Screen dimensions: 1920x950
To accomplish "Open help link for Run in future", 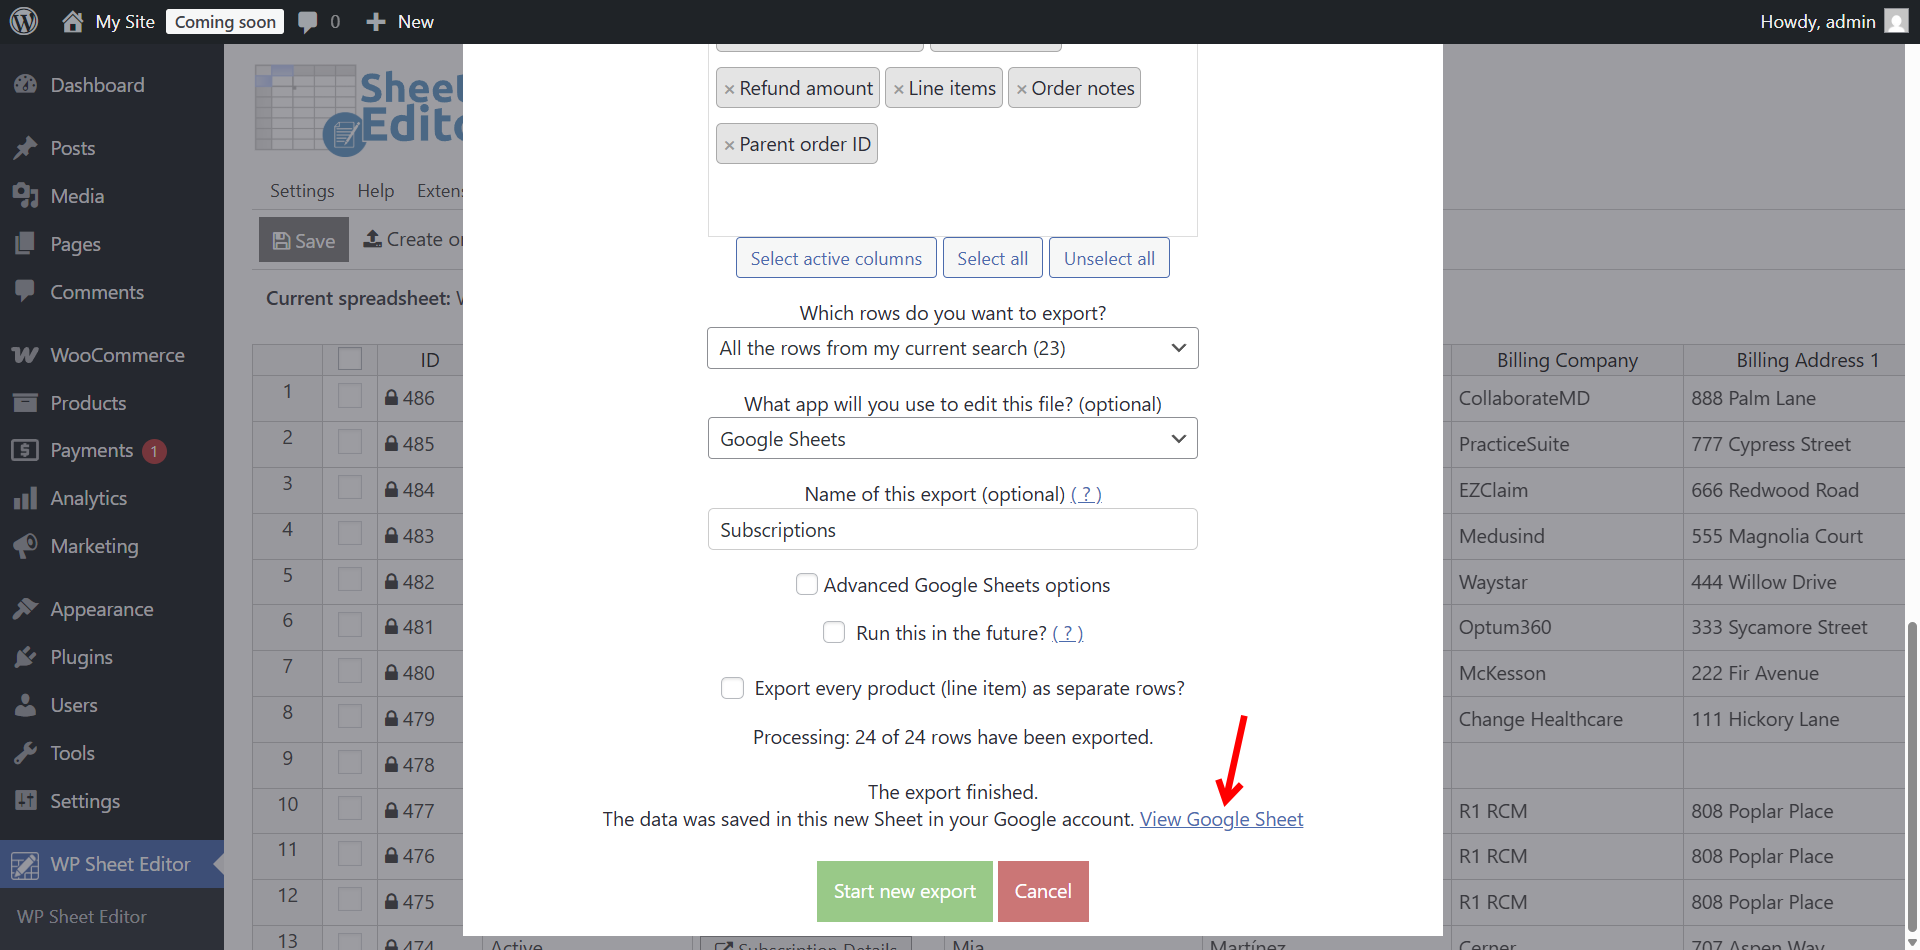I will pyautogui.click(x=1067, y=633).
